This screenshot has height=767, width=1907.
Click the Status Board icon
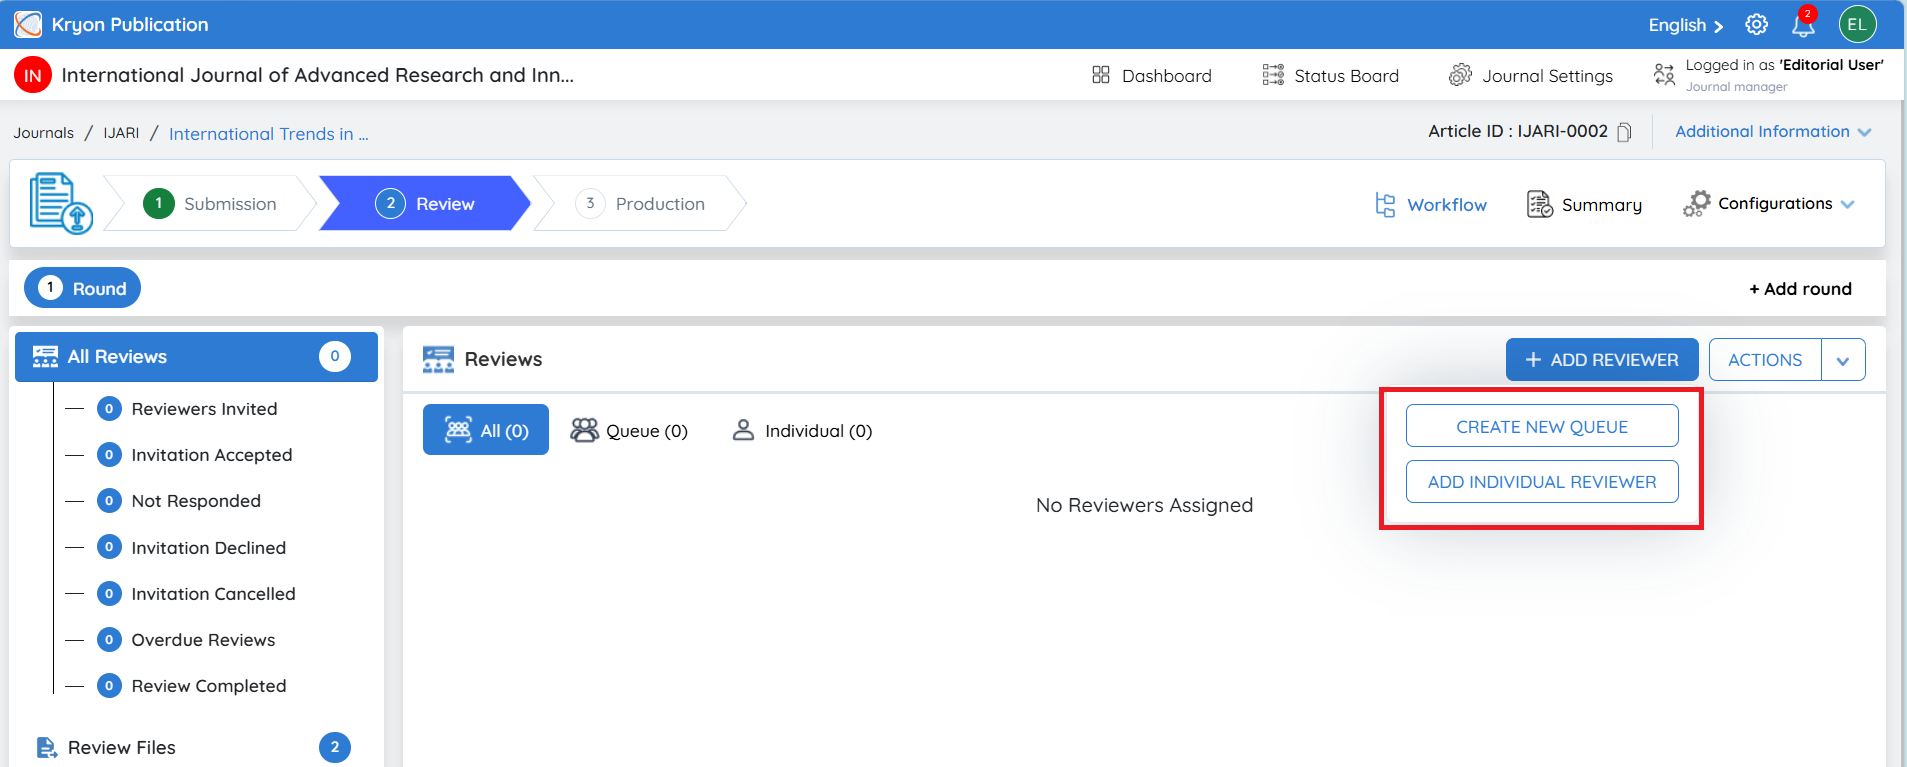tap(1273, 75)
